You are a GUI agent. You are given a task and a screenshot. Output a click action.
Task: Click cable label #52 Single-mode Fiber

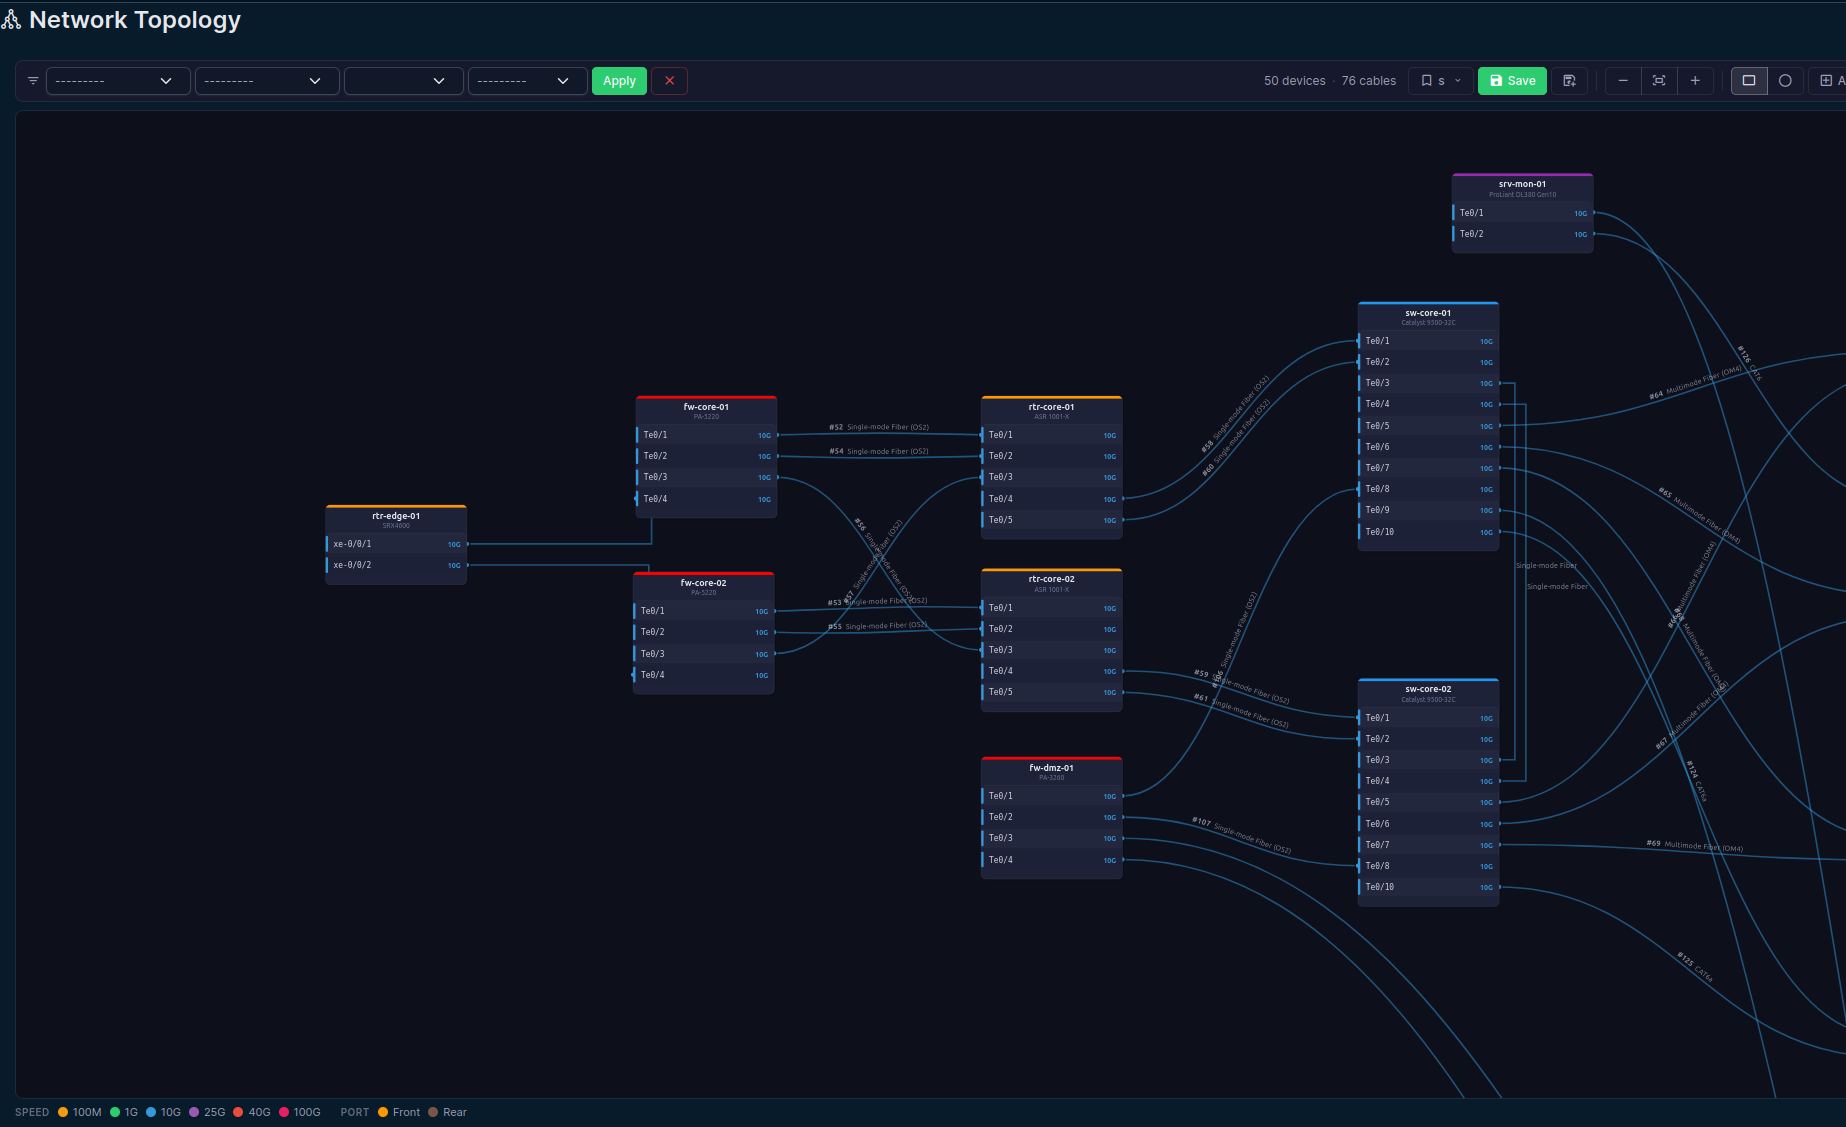point(879,427)
